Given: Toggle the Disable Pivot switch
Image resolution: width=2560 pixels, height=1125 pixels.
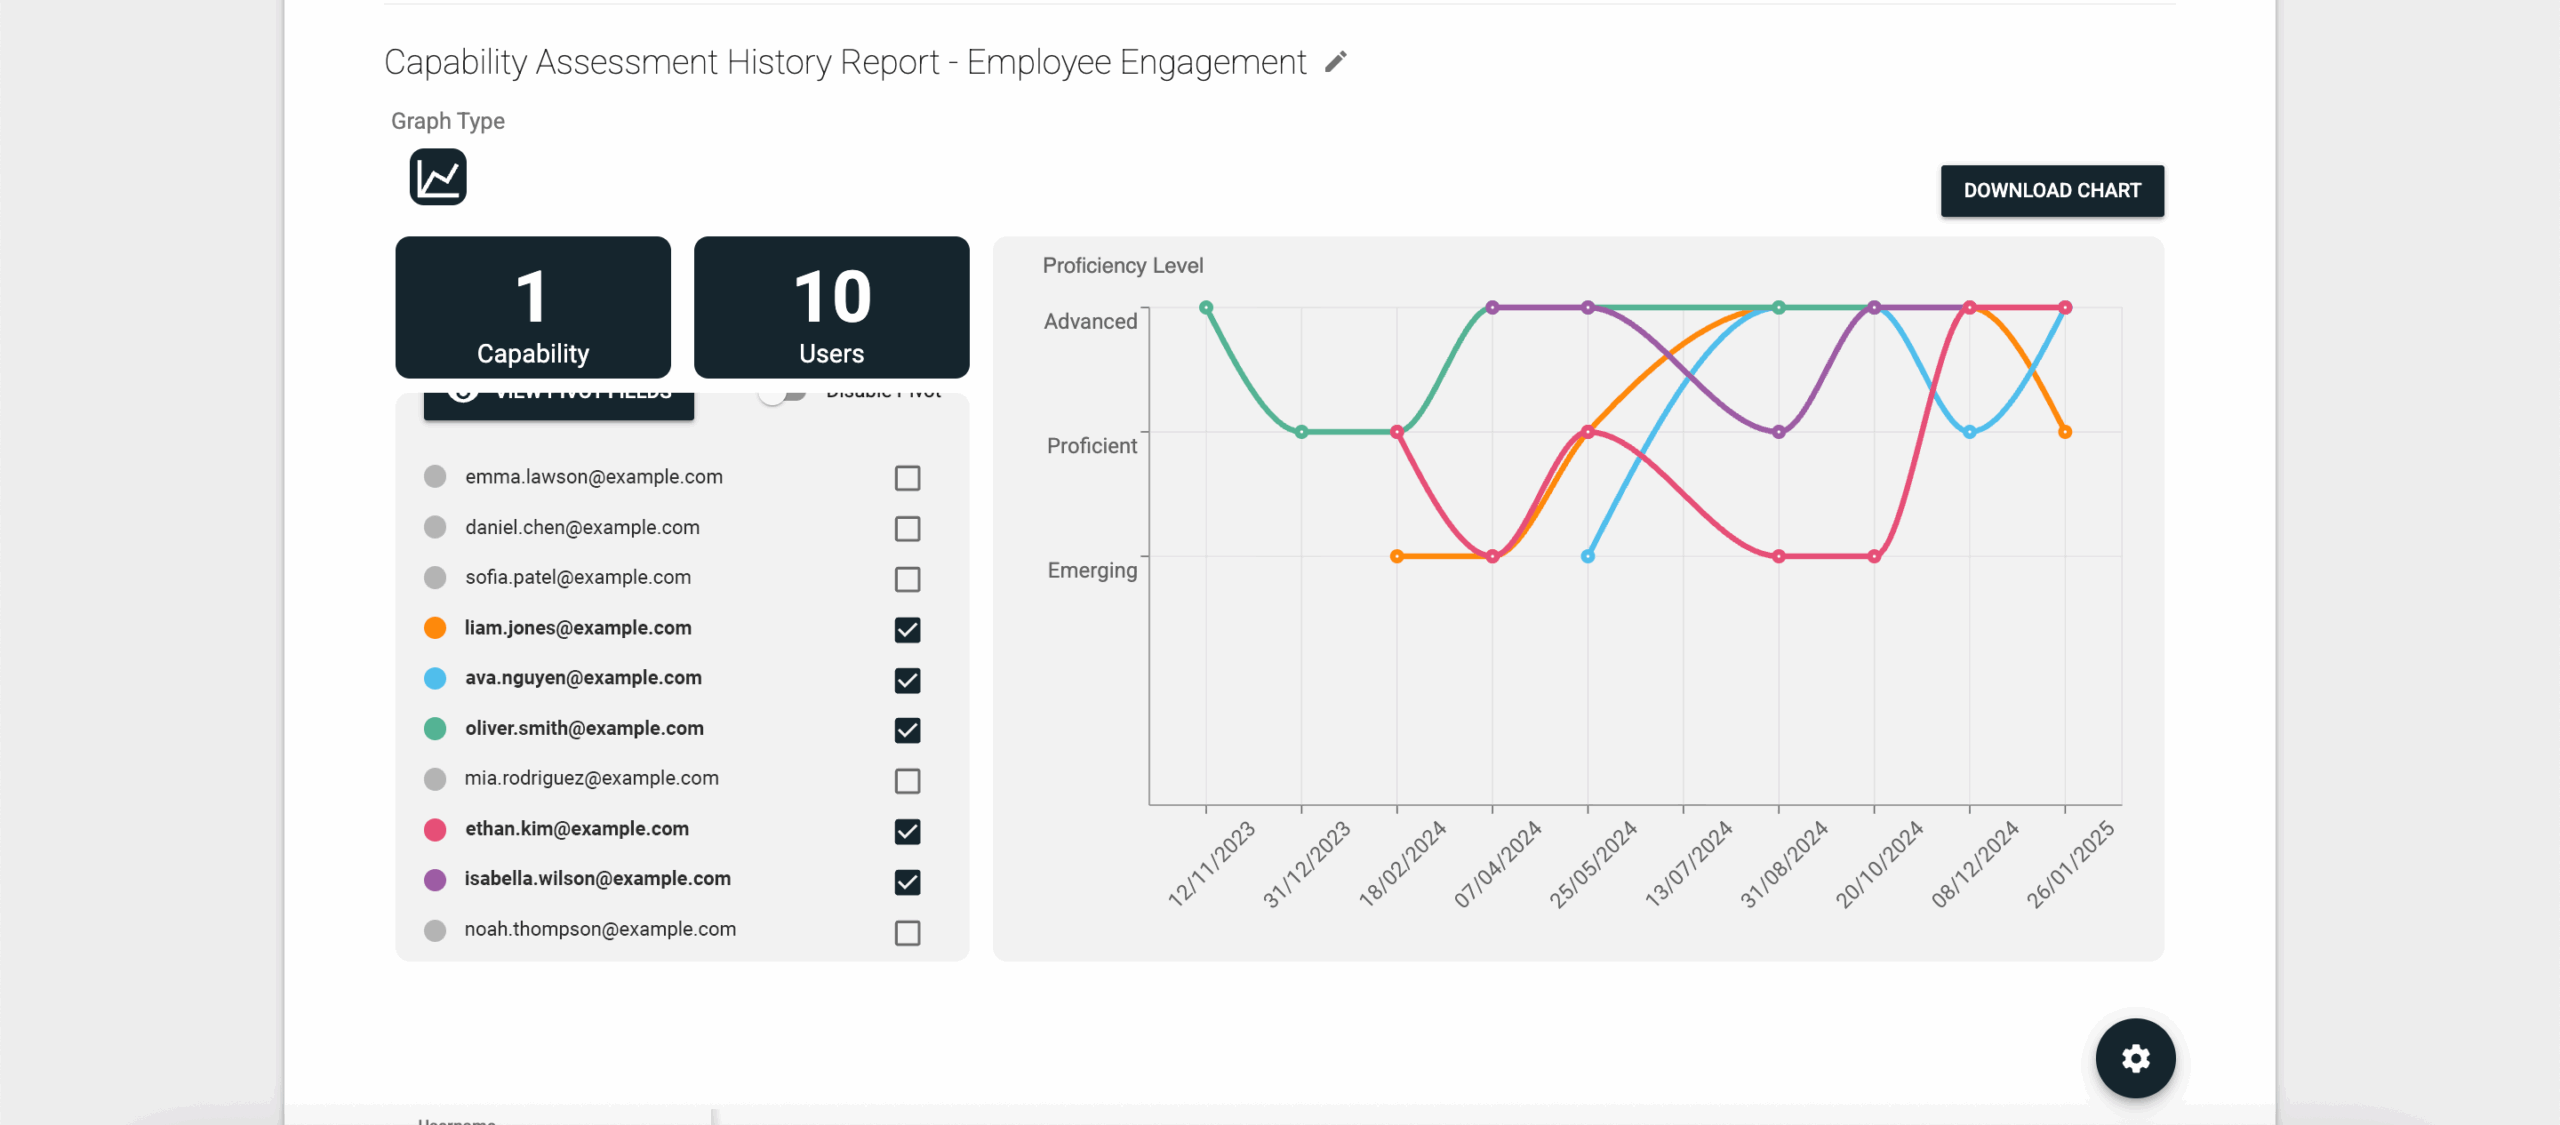Looking at the screenshot, I should 783,393.
